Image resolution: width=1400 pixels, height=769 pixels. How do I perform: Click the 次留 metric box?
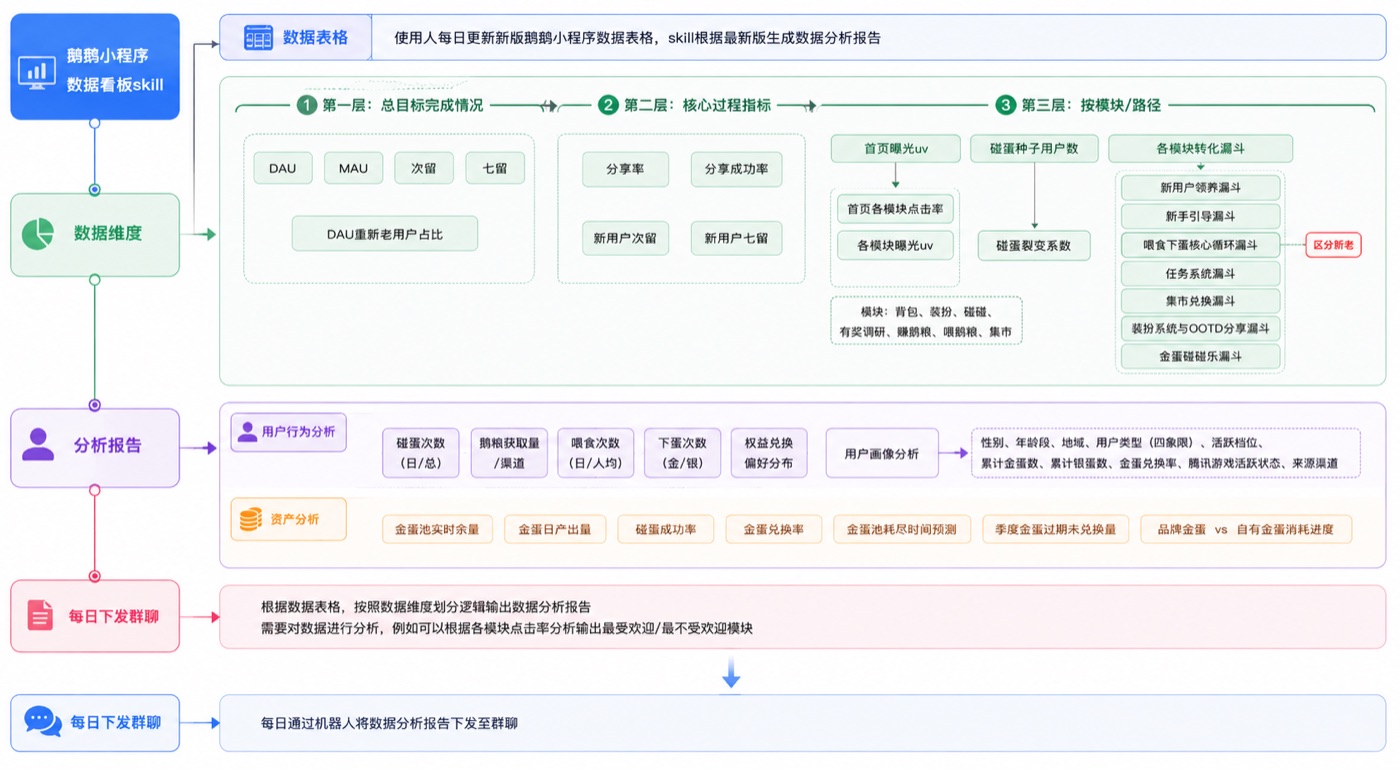(x=424, y=168)
